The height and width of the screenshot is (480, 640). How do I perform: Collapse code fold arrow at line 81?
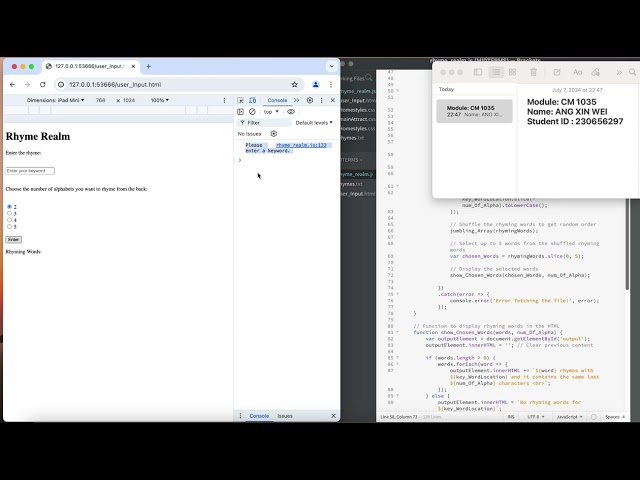tap(398, 332)
